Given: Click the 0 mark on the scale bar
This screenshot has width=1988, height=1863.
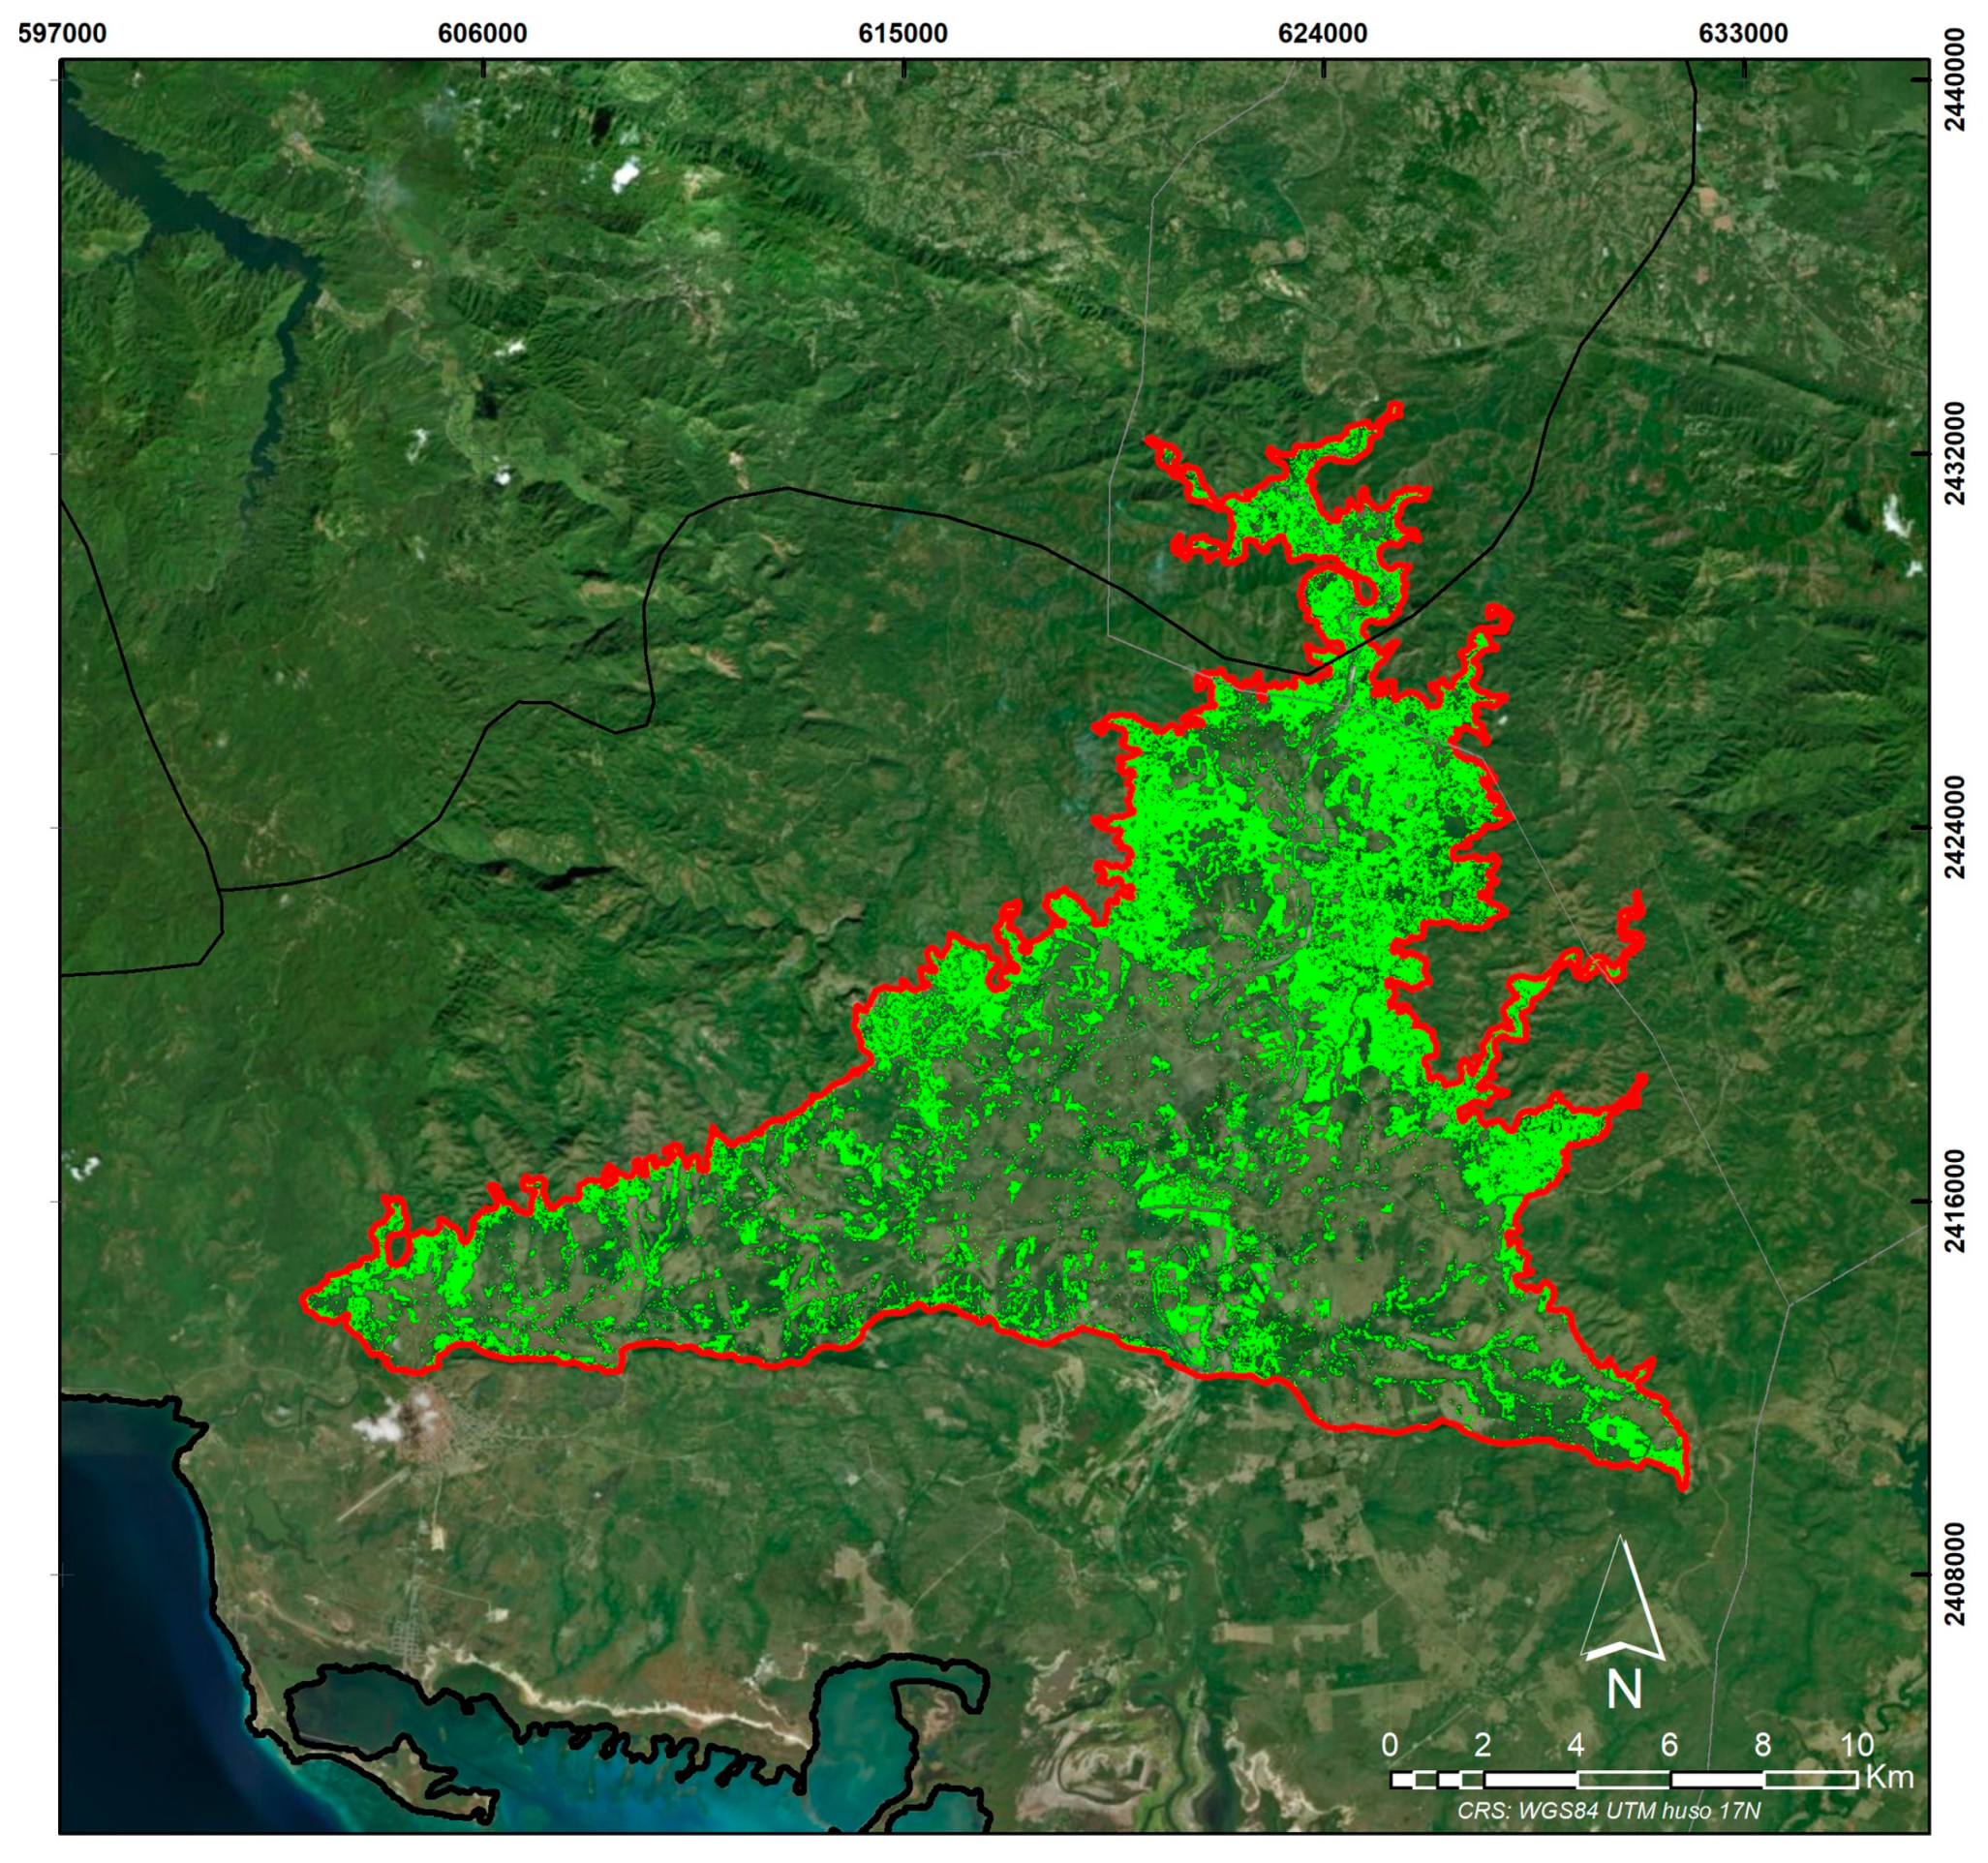Looking at the screenshot, I should (x=1390, y=1745).
